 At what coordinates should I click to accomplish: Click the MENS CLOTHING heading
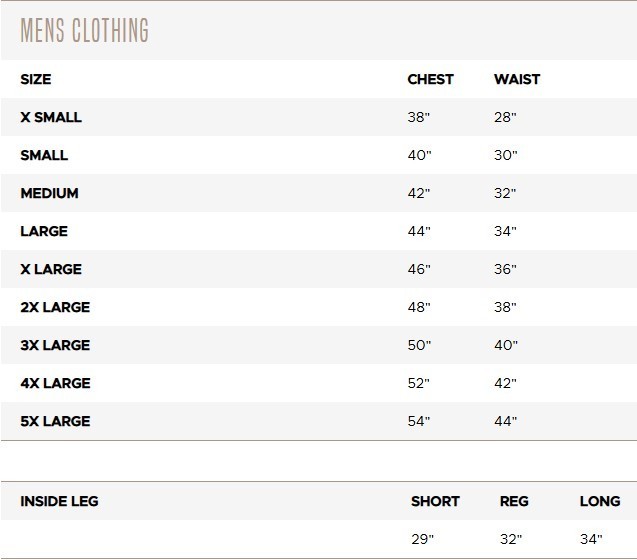[x=84, y=30]
